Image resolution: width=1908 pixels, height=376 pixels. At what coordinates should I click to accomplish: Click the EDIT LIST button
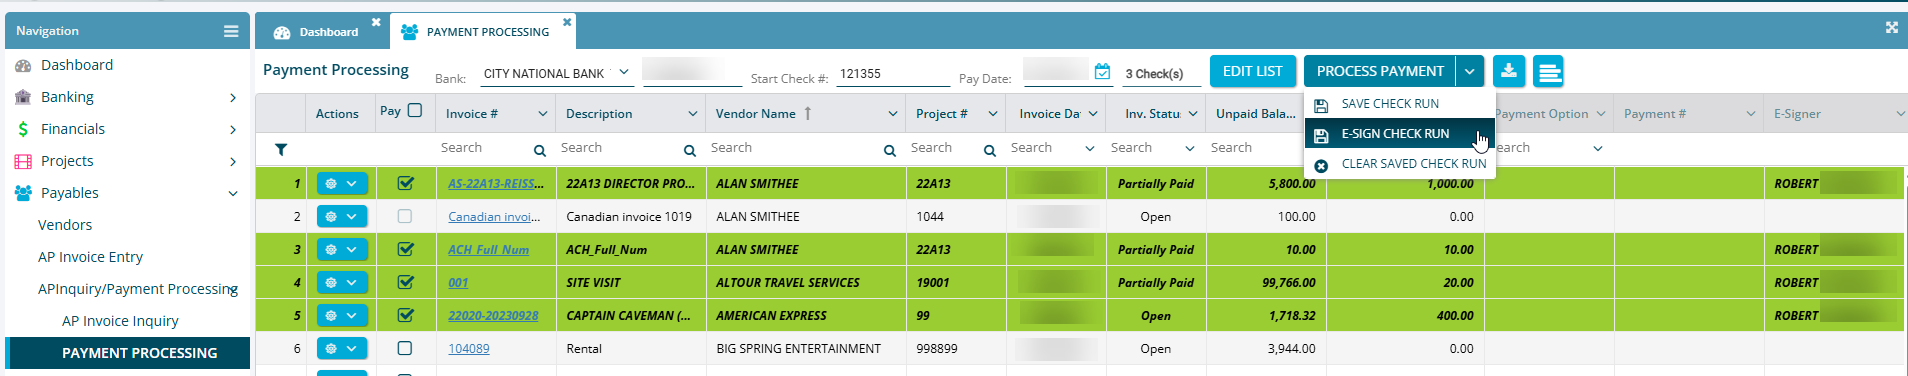point(1252,71)
